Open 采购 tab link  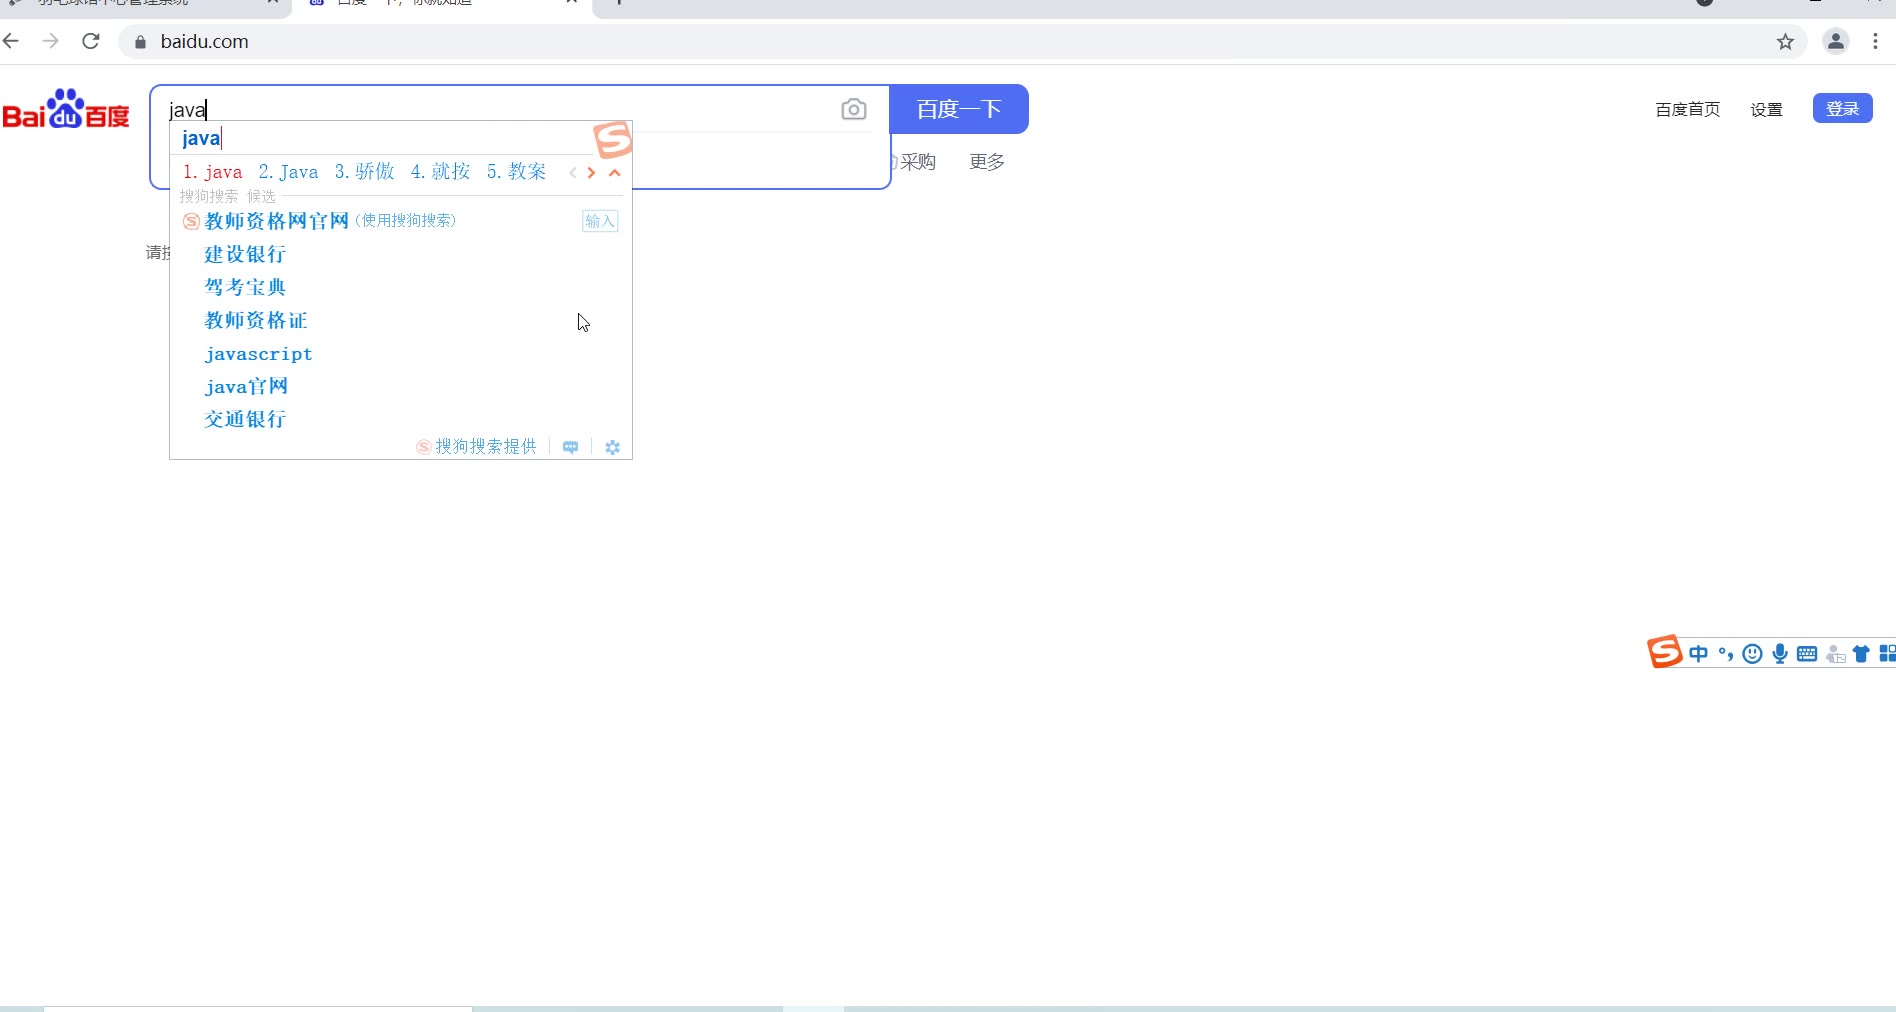[918, 162]
